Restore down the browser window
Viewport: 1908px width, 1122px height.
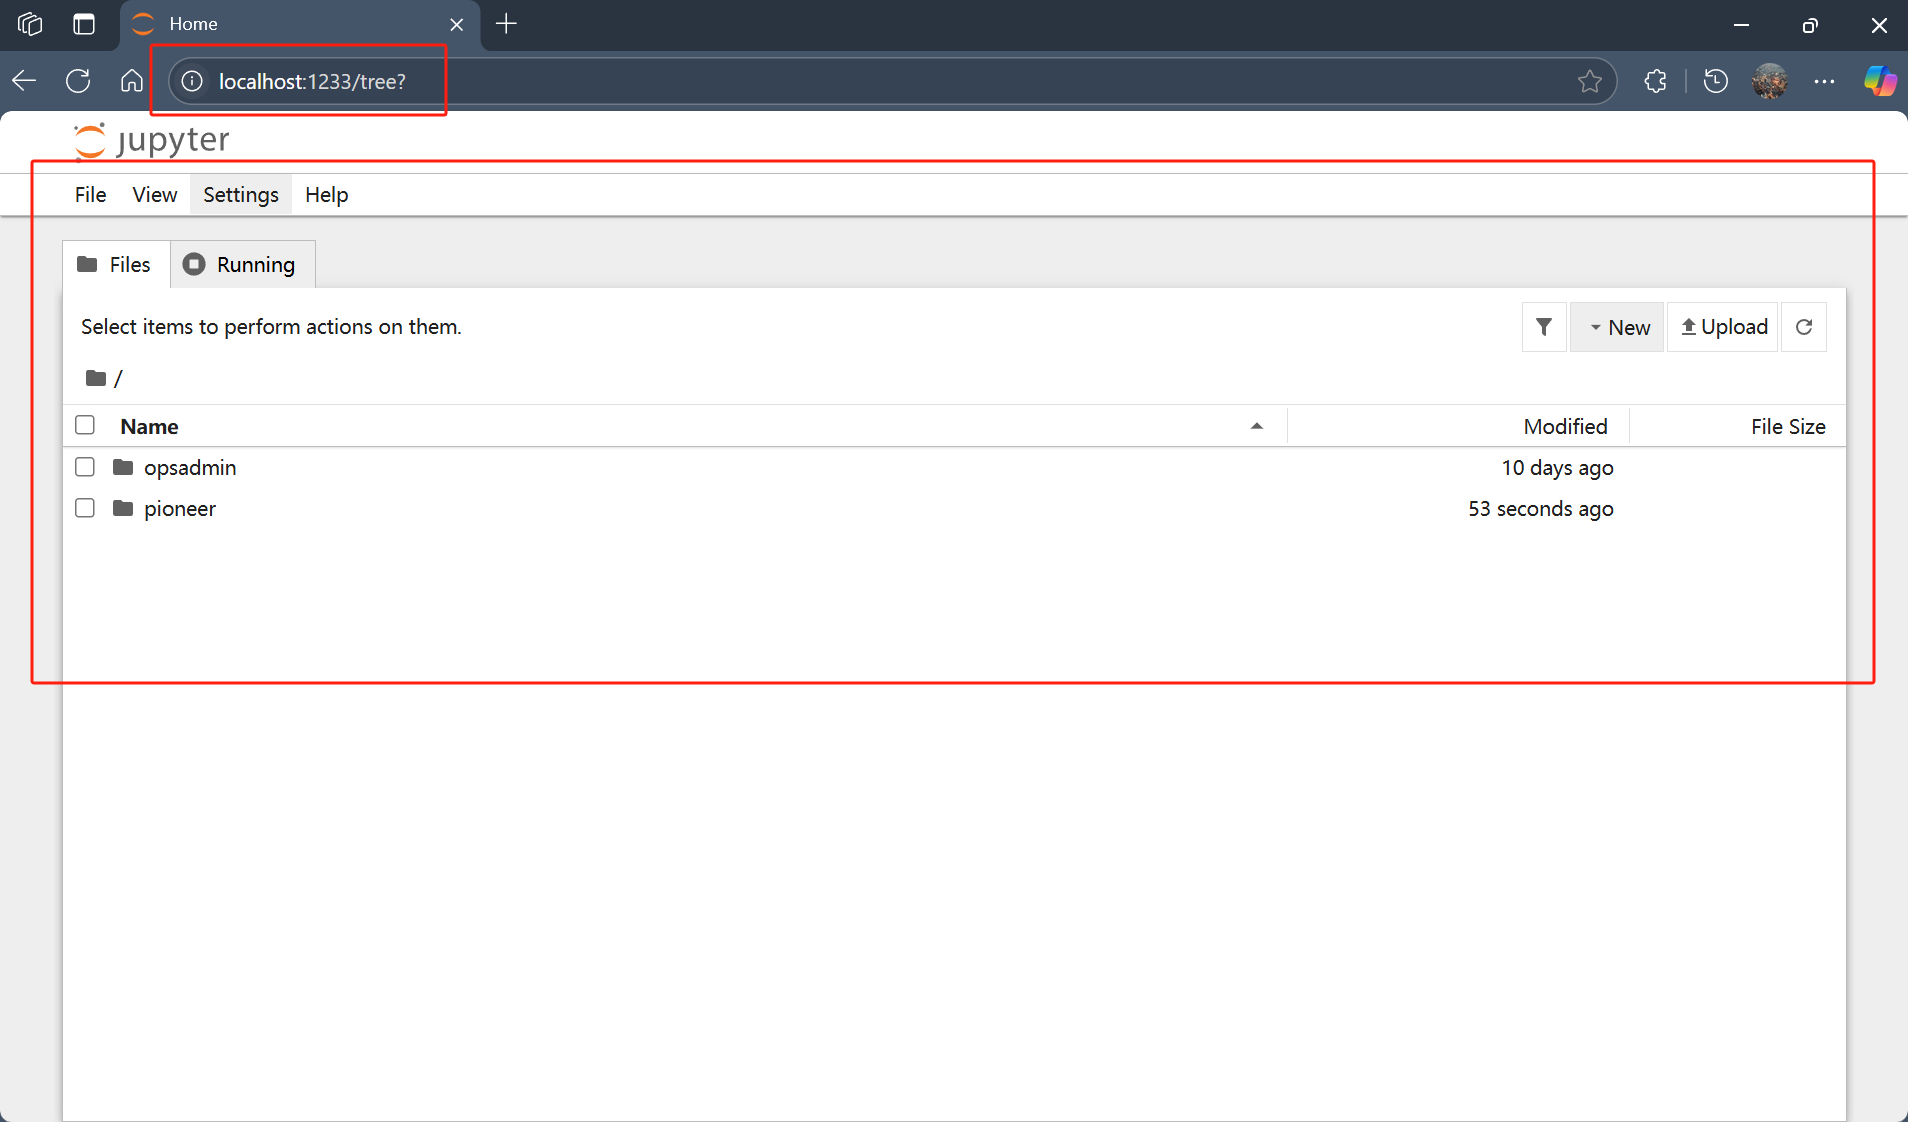(1810, 25)
